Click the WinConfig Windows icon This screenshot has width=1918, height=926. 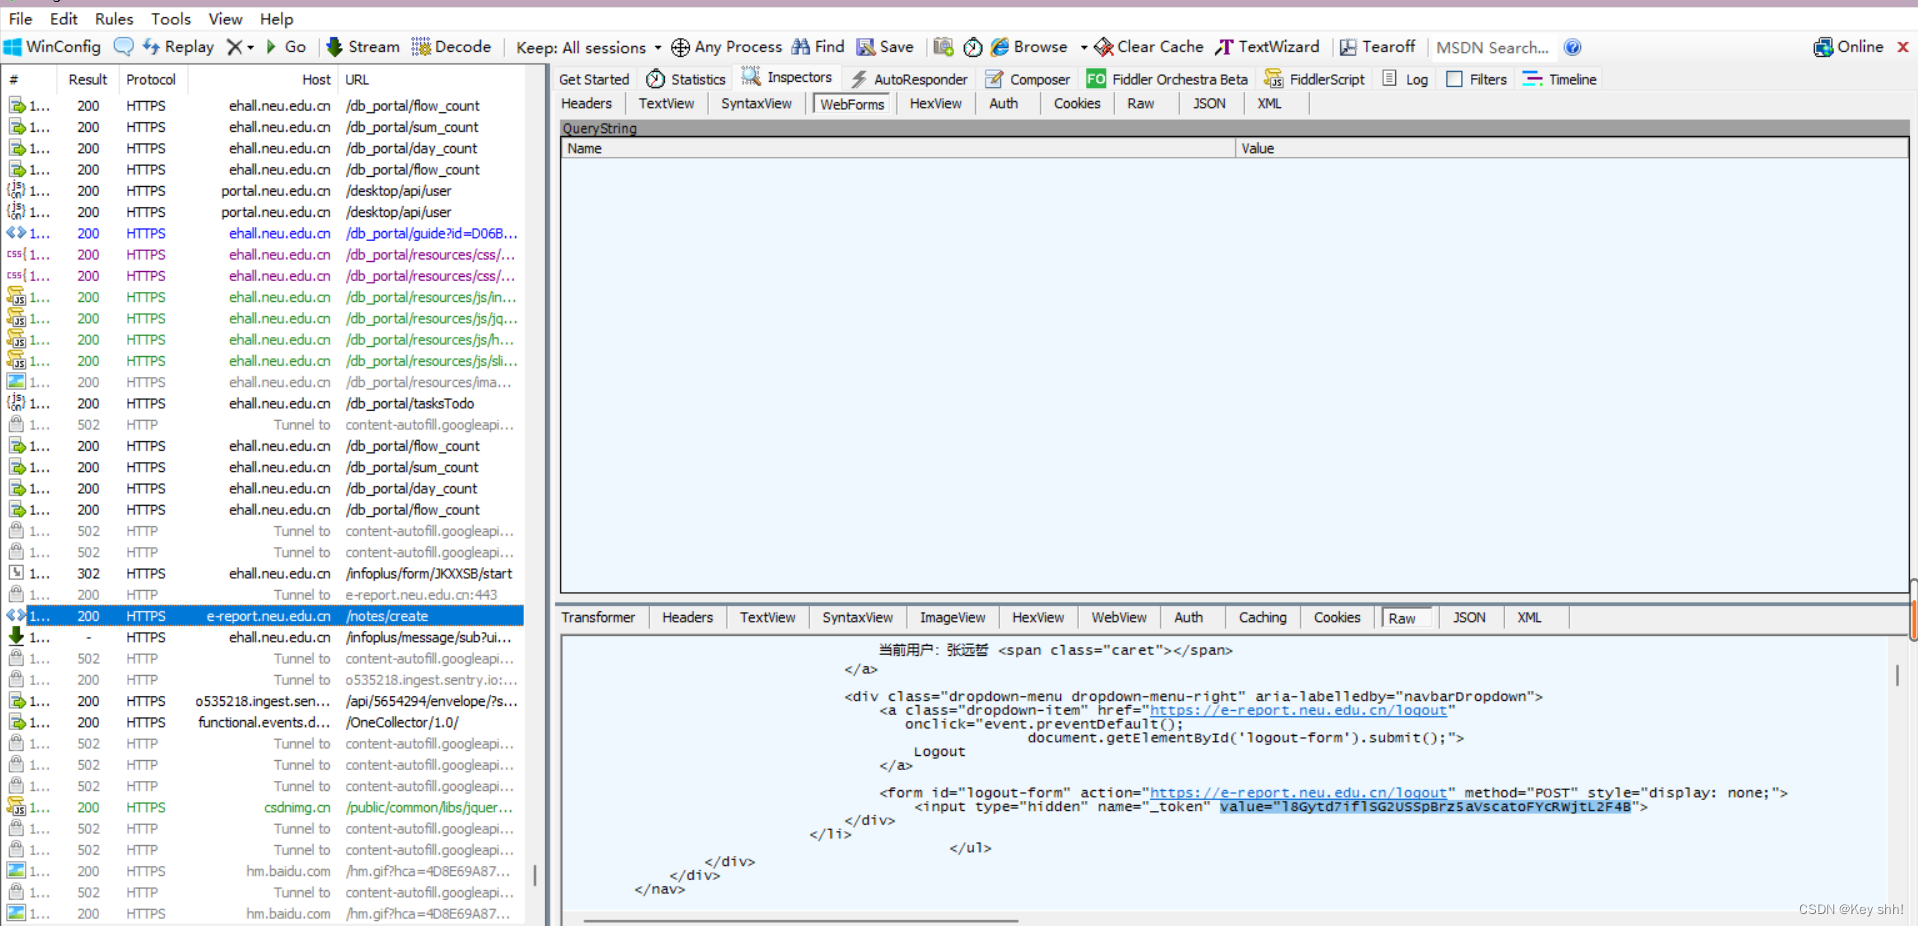click(13, 47)
